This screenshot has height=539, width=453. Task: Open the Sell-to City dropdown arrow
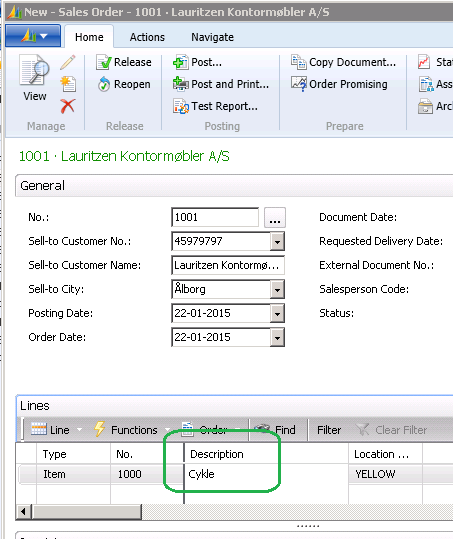click(x=277, y=289)
